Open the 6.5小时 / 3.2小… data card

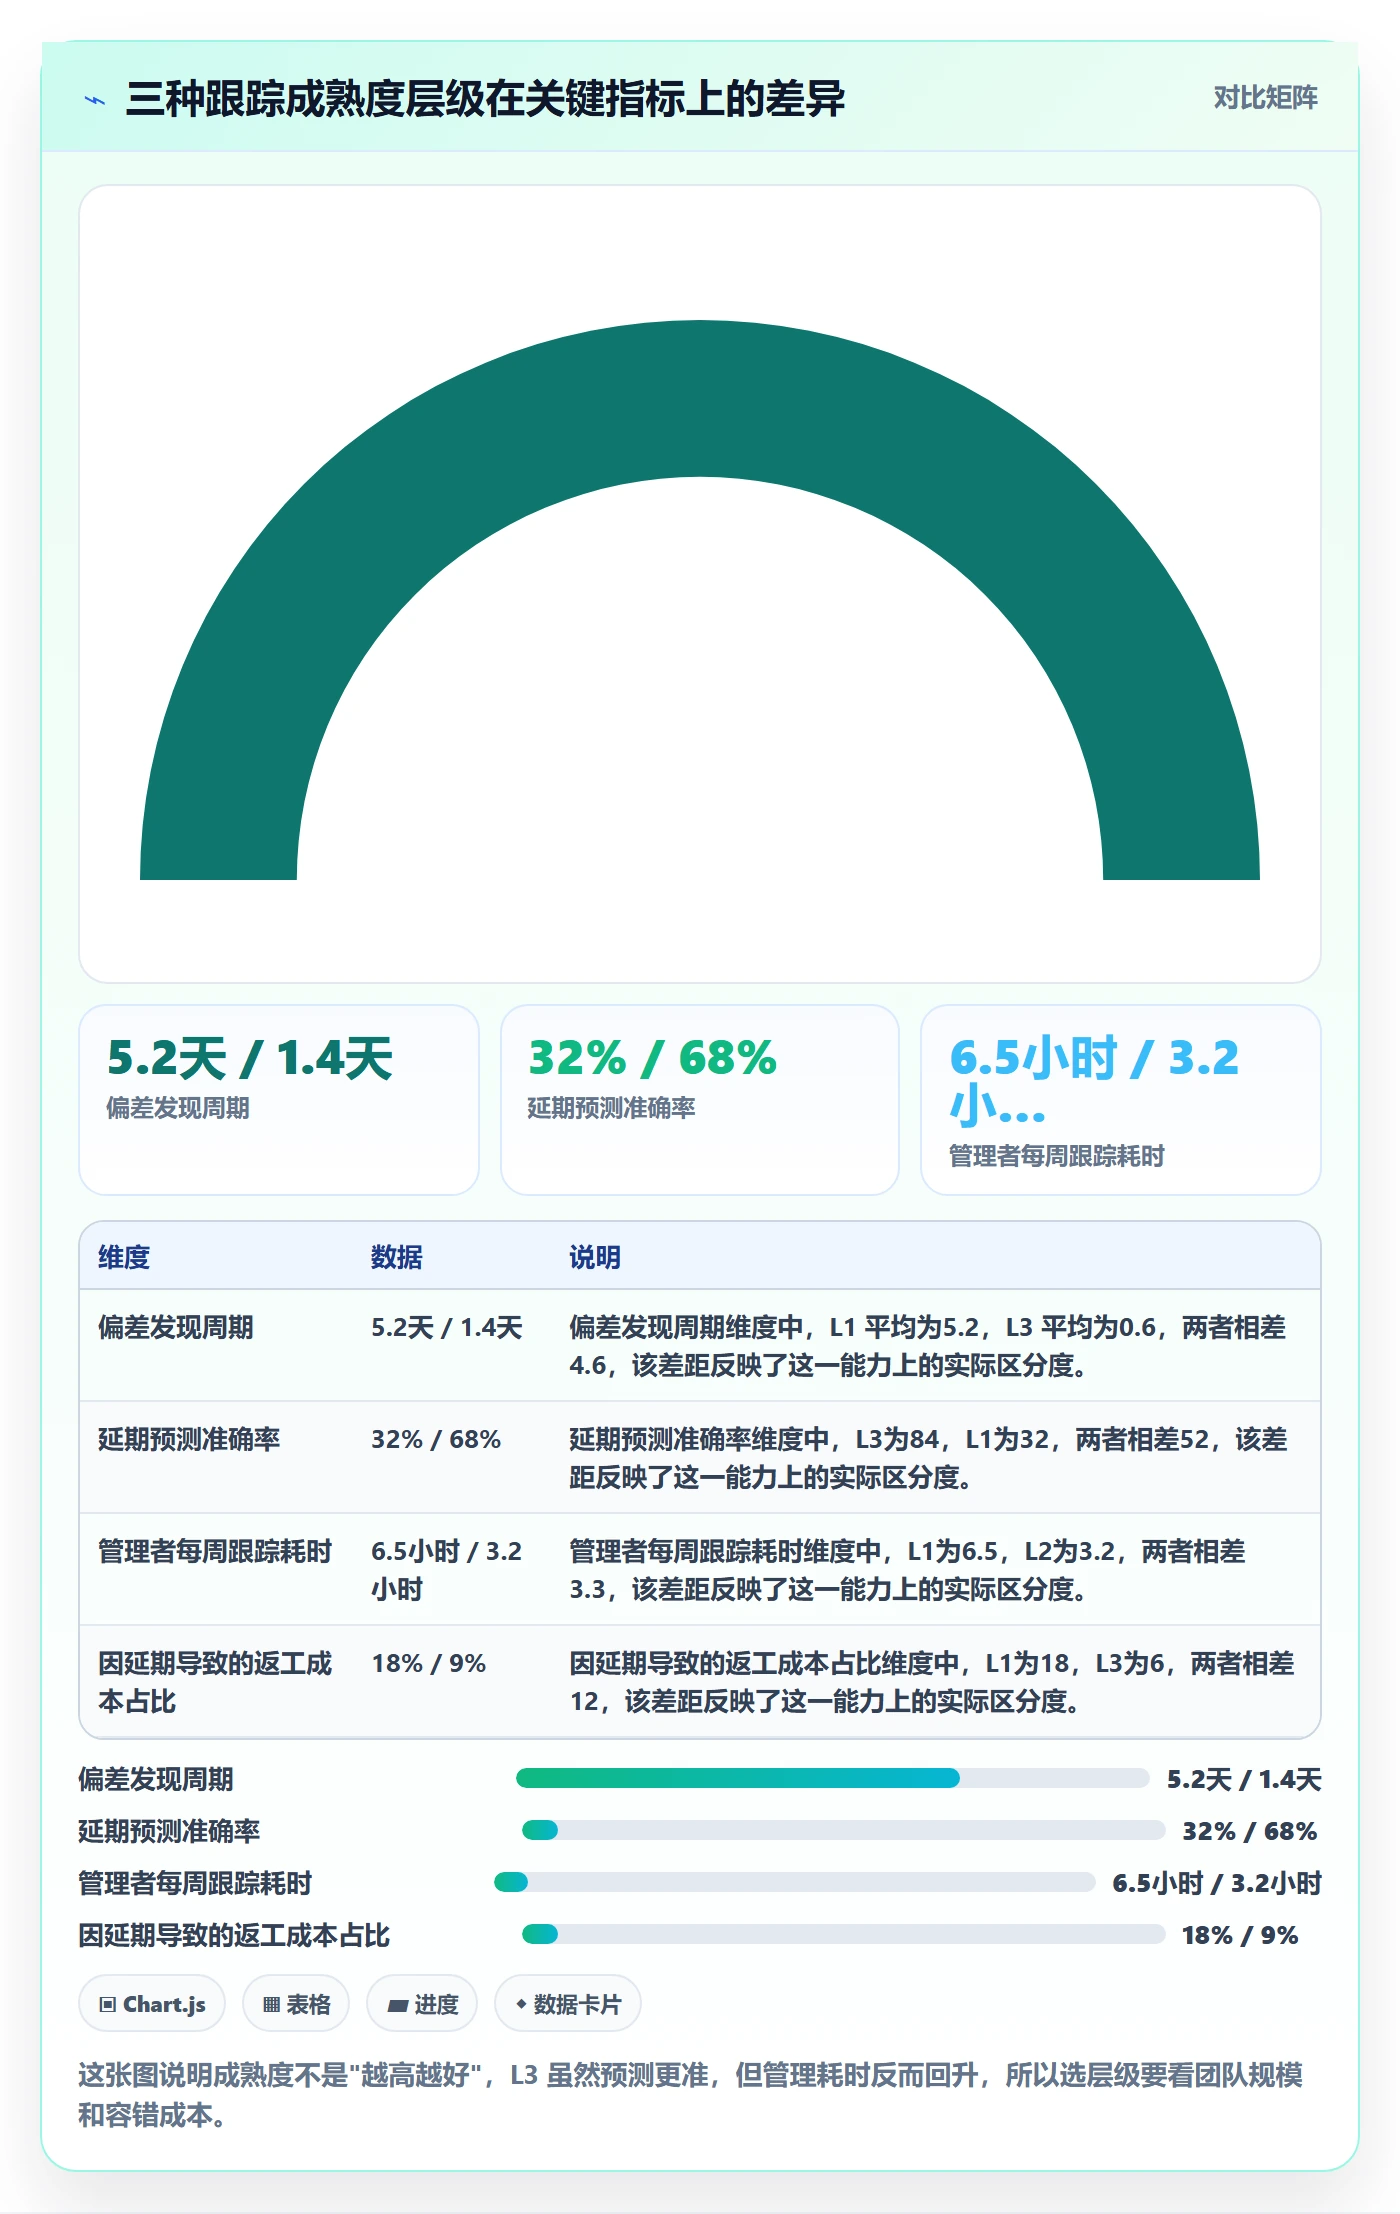click(1120, 1099)
